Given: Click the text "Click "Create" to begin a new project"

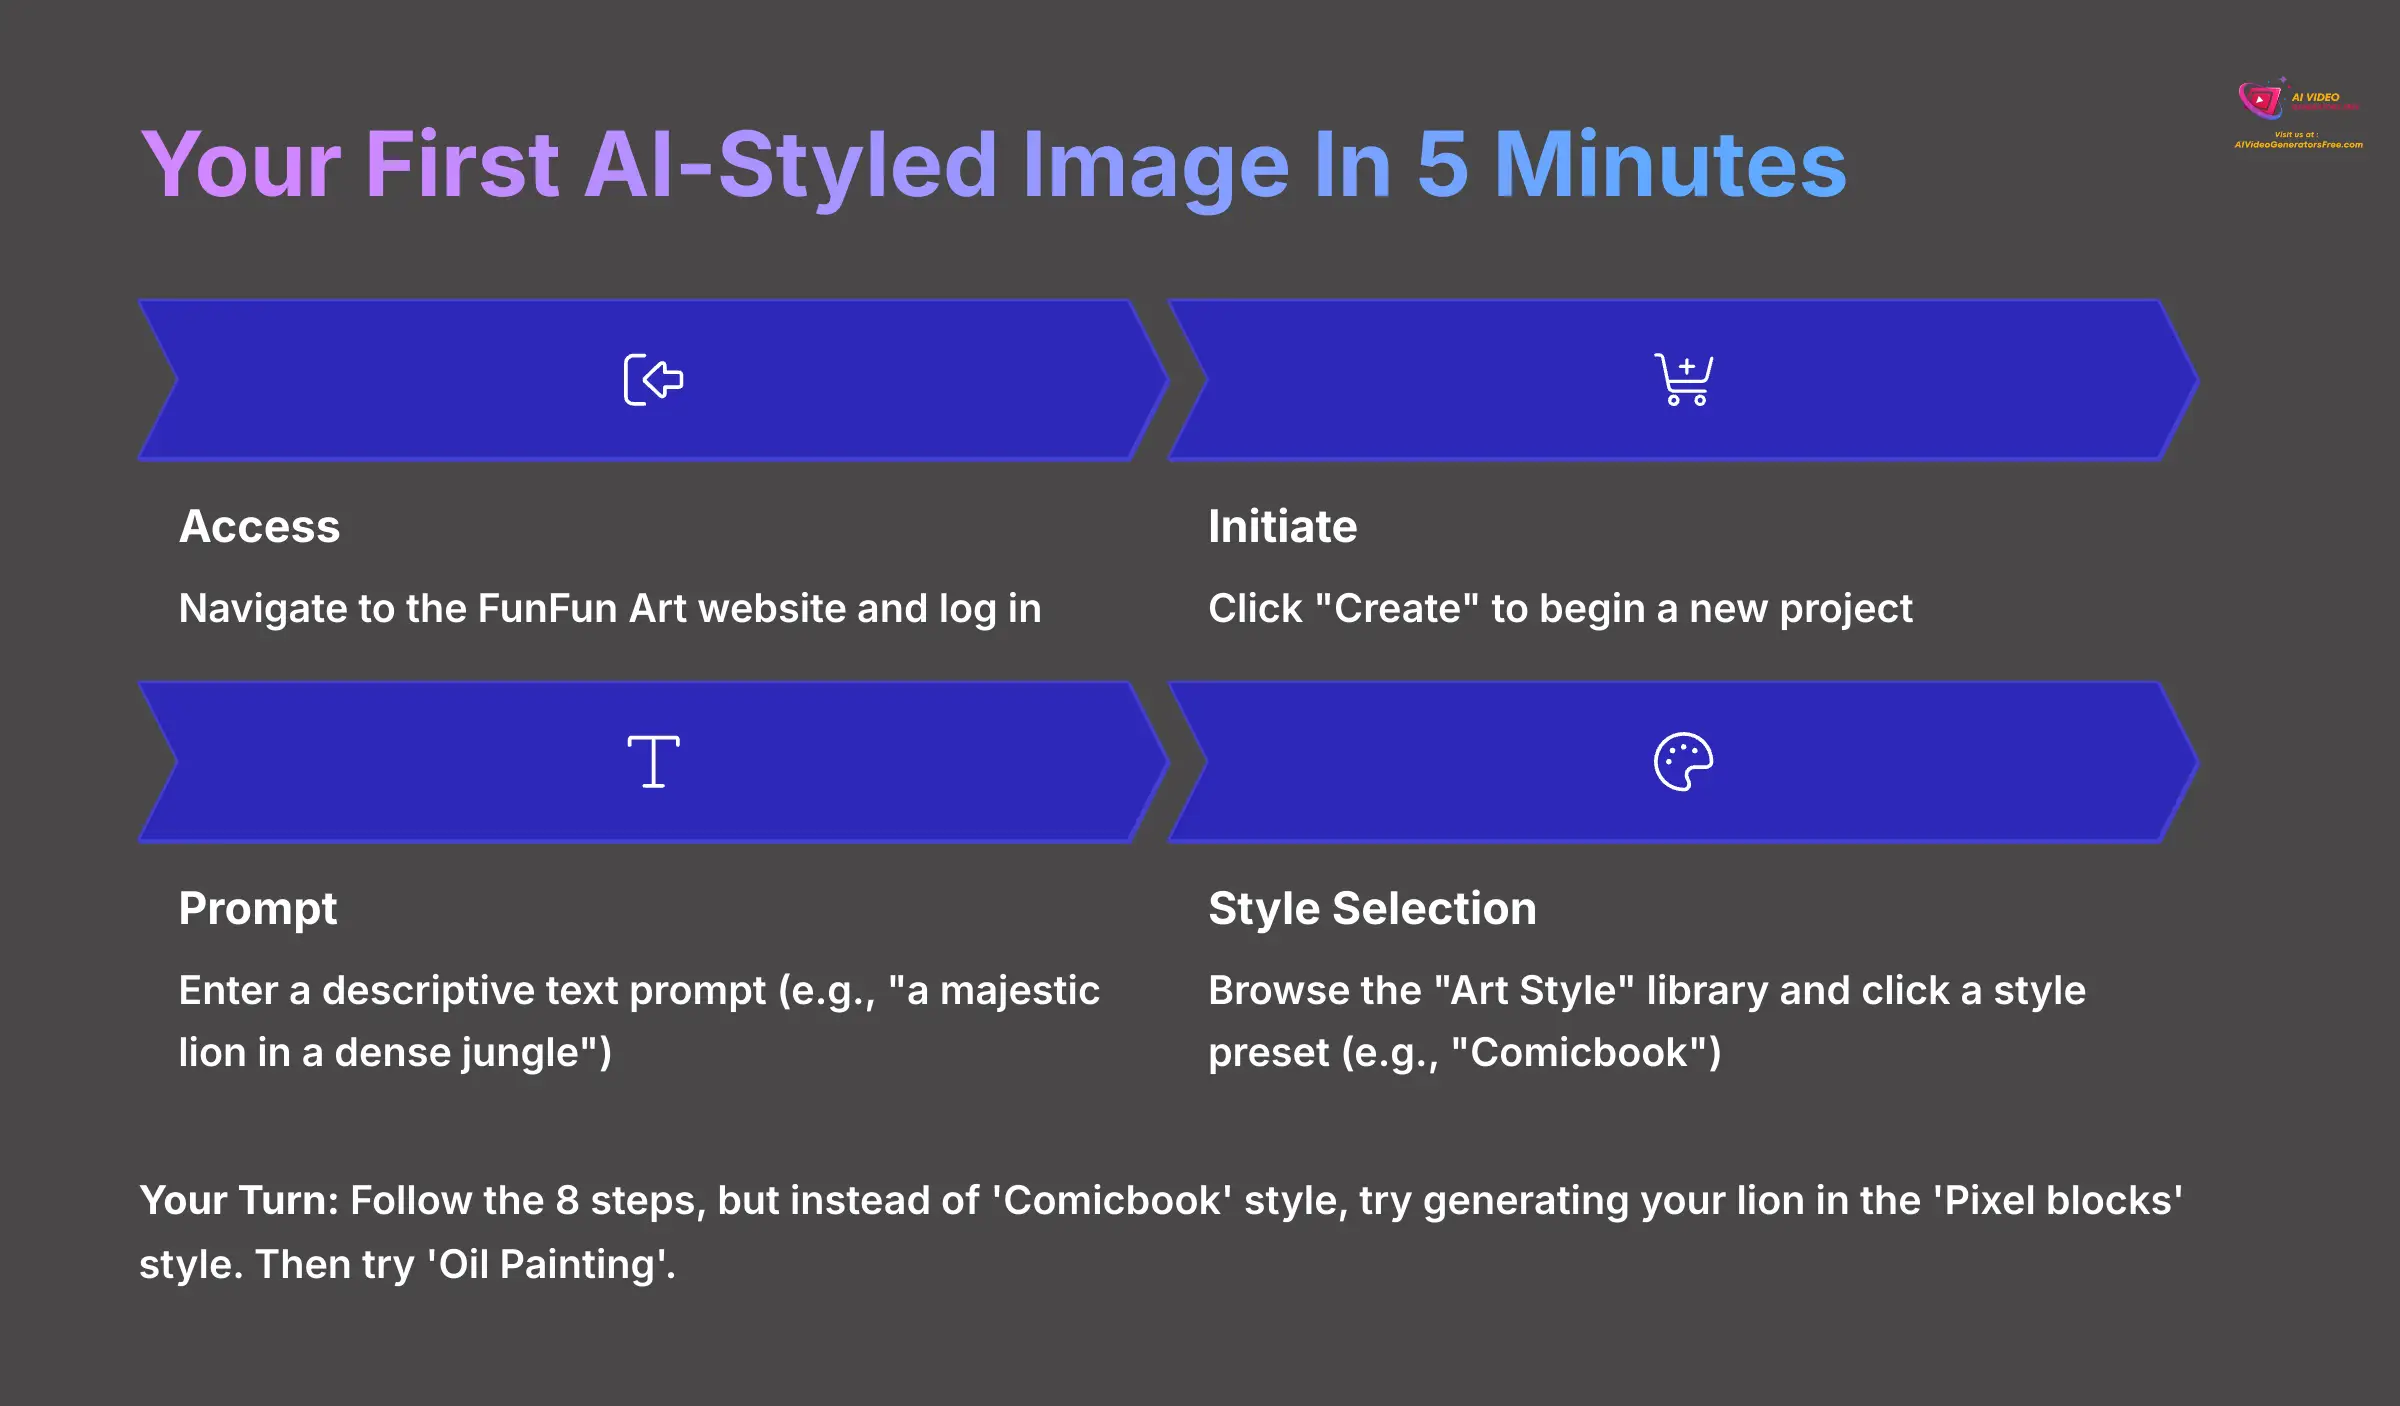Looking at the screenshot, I should click(x=1560, y=609).
